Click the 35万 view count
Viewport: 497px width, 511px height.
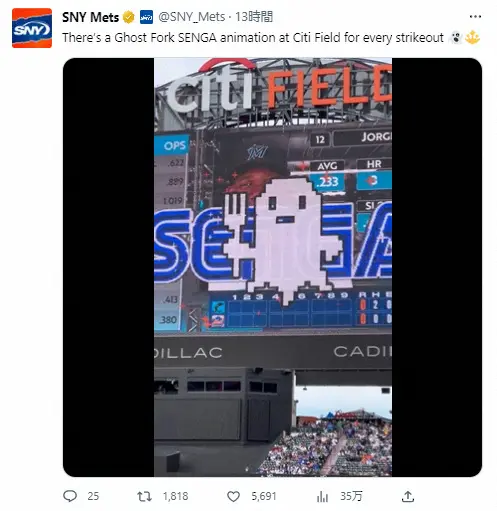click(351, 496)
